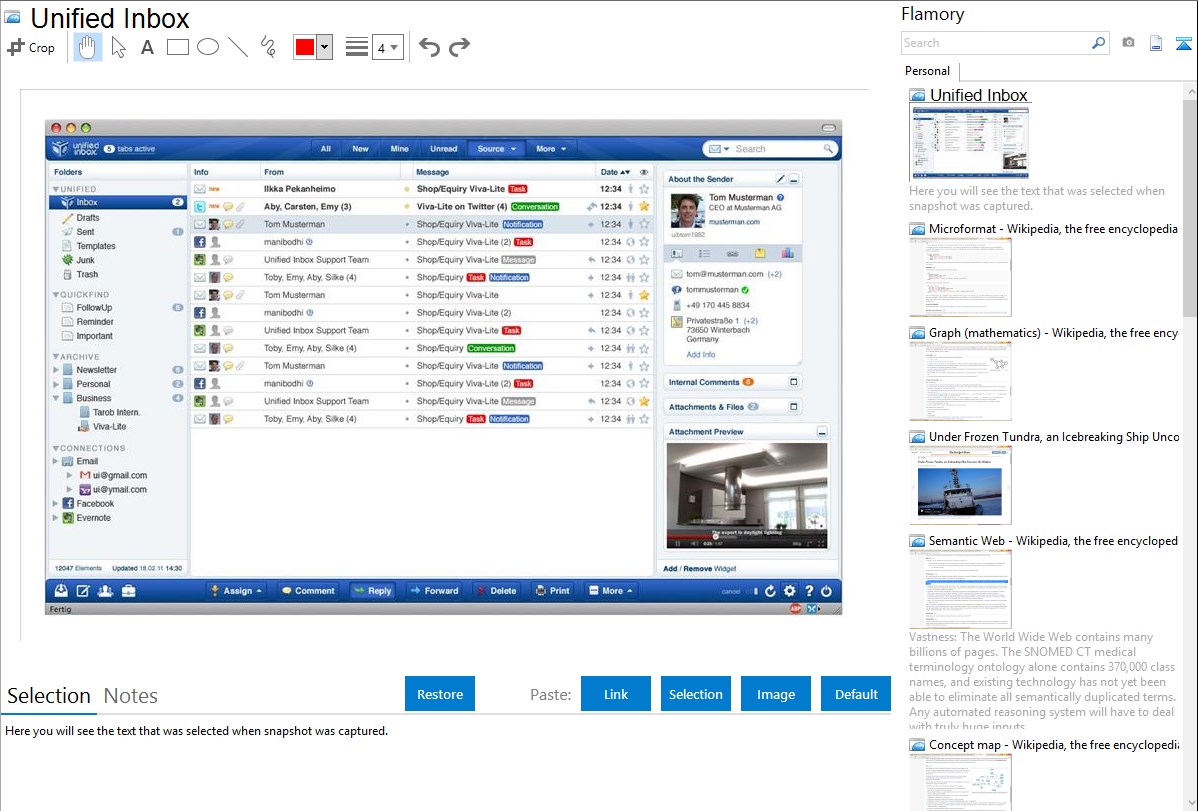Click the refresh icon in snapshot toolbar

(770, 591)
